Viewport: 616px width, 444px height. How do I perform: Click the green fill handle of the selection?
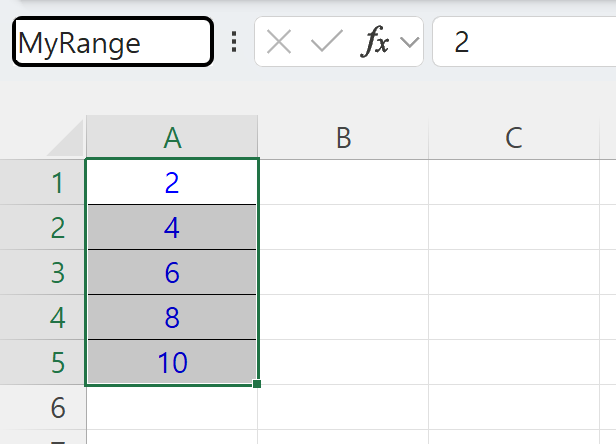coord(257,384)
